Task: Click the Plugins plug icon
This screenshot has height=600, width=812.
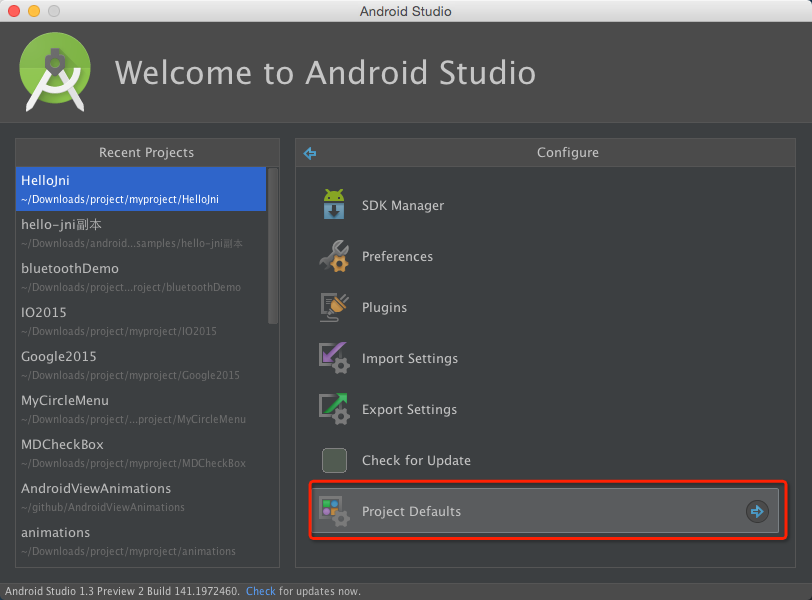Action: tap(334, 307)
